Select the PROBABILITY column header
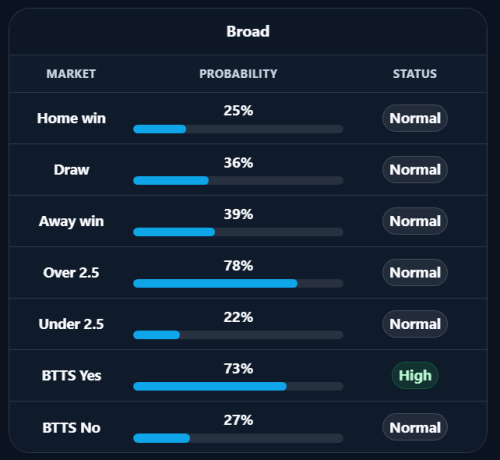 tap(238, 74)
